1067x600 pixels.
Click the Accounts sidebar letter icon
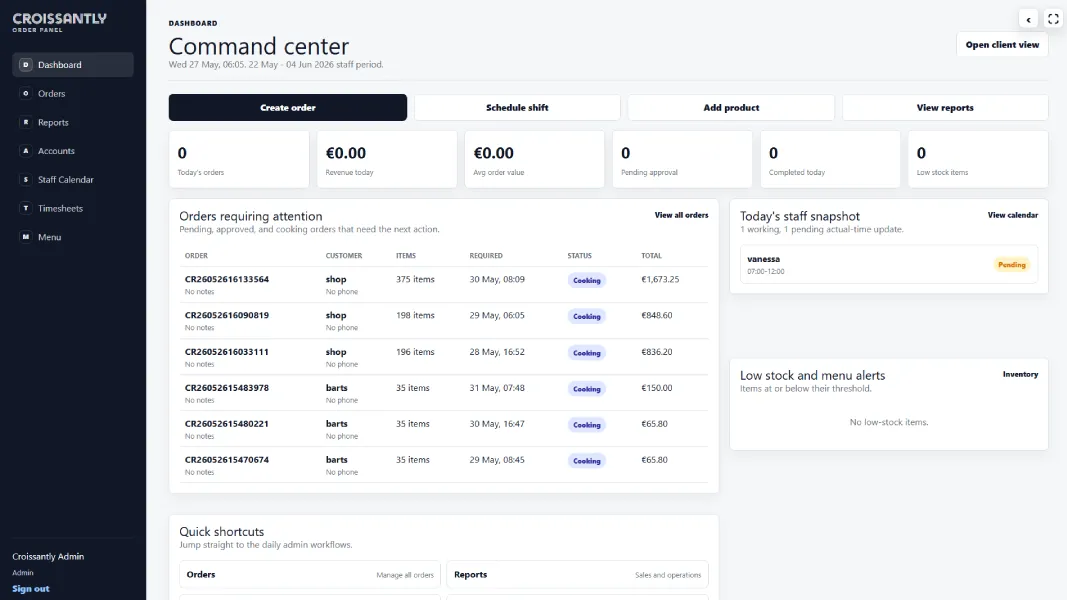[x=26, y=151]
